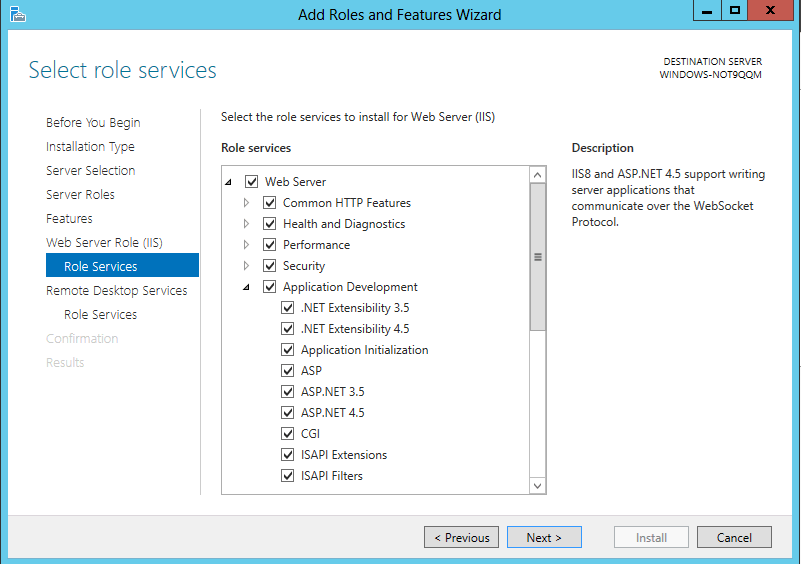Click the role services scrollbar thumb
This screenshot has height=564, width=801.
click(538, 257)
